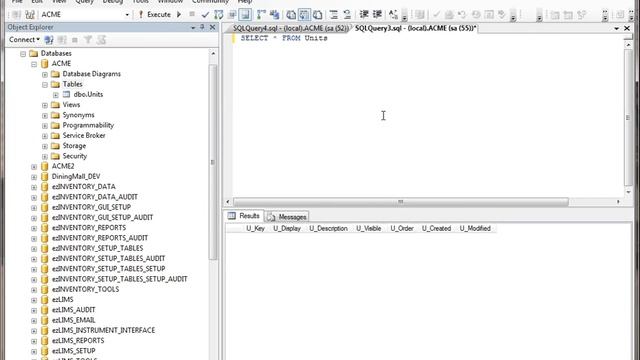The width and height of the screenshot is (640, 360).
Task: Switch output to Results to File
Action: [x=318, y=15]
